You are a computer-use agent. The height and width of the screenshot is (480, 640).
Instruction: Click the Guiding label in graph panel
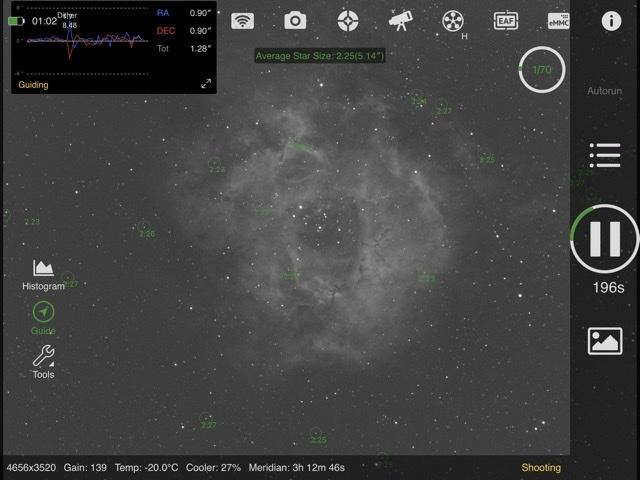tap(33, 84)
